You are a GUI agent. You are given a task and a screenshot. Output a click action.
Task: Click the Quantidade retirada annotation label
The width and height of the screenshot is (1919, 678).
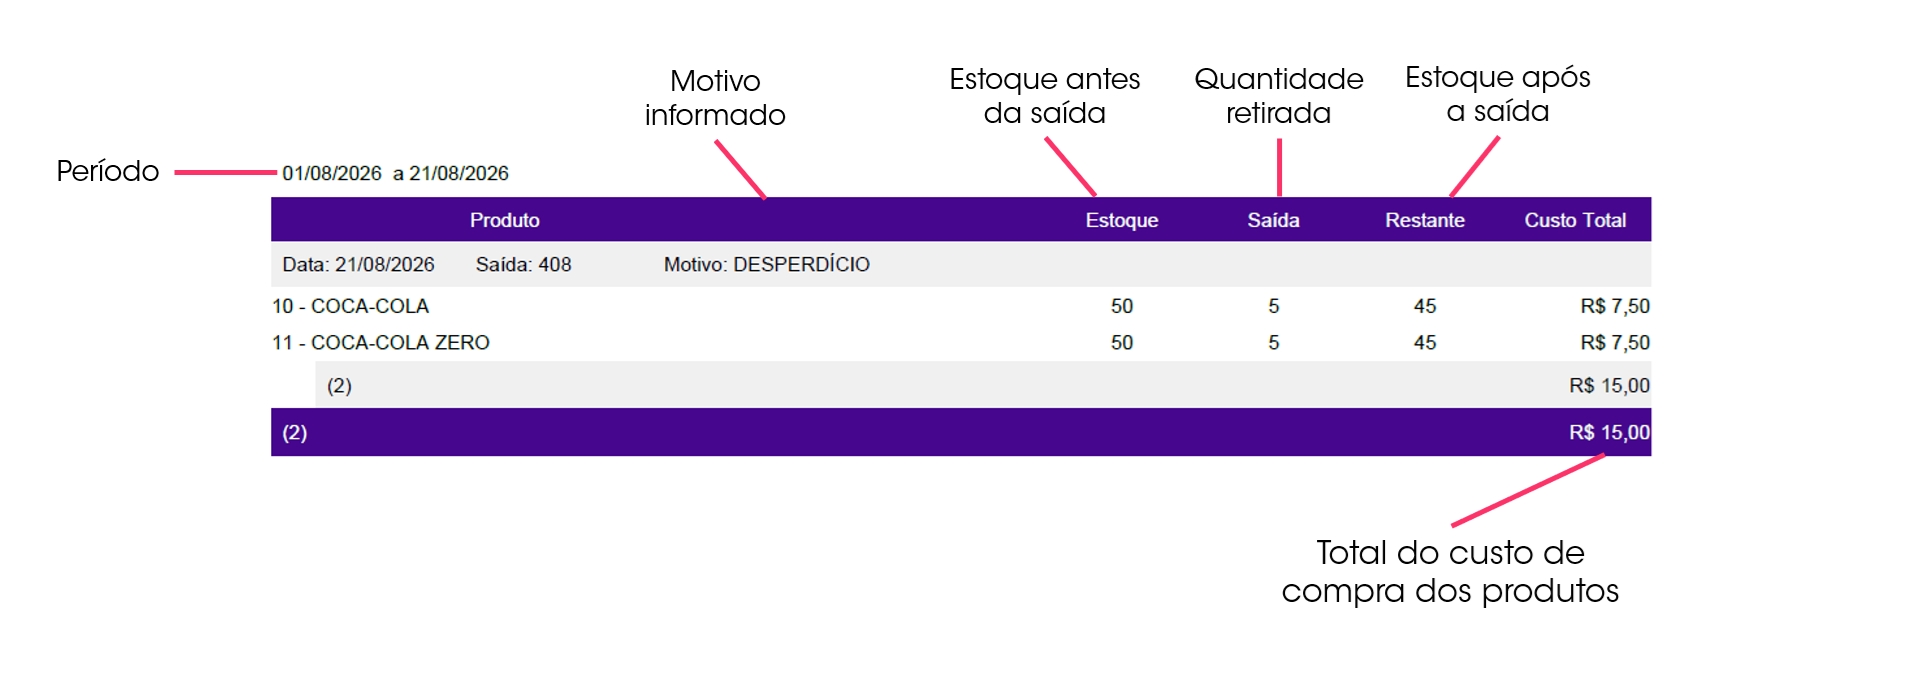tap(1278, 96)
